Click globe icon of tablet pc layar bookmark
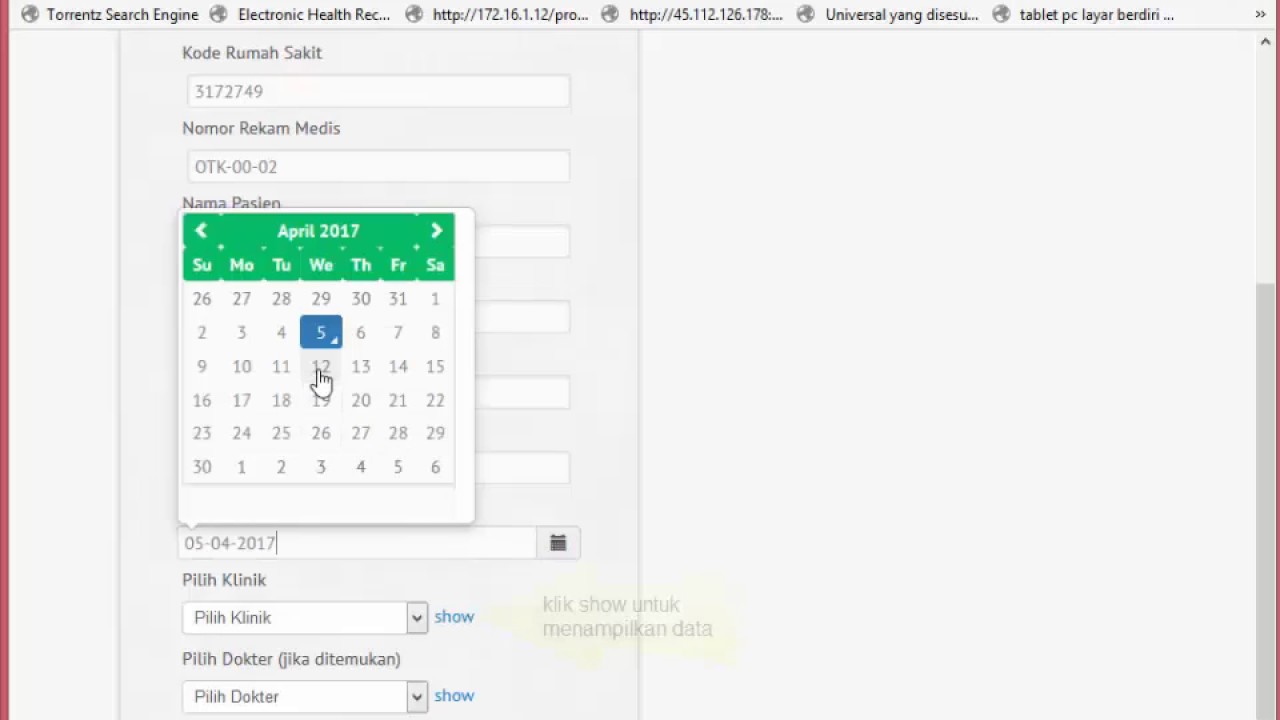Screen dimensions: 1280x720 [x=1002, y=15]
